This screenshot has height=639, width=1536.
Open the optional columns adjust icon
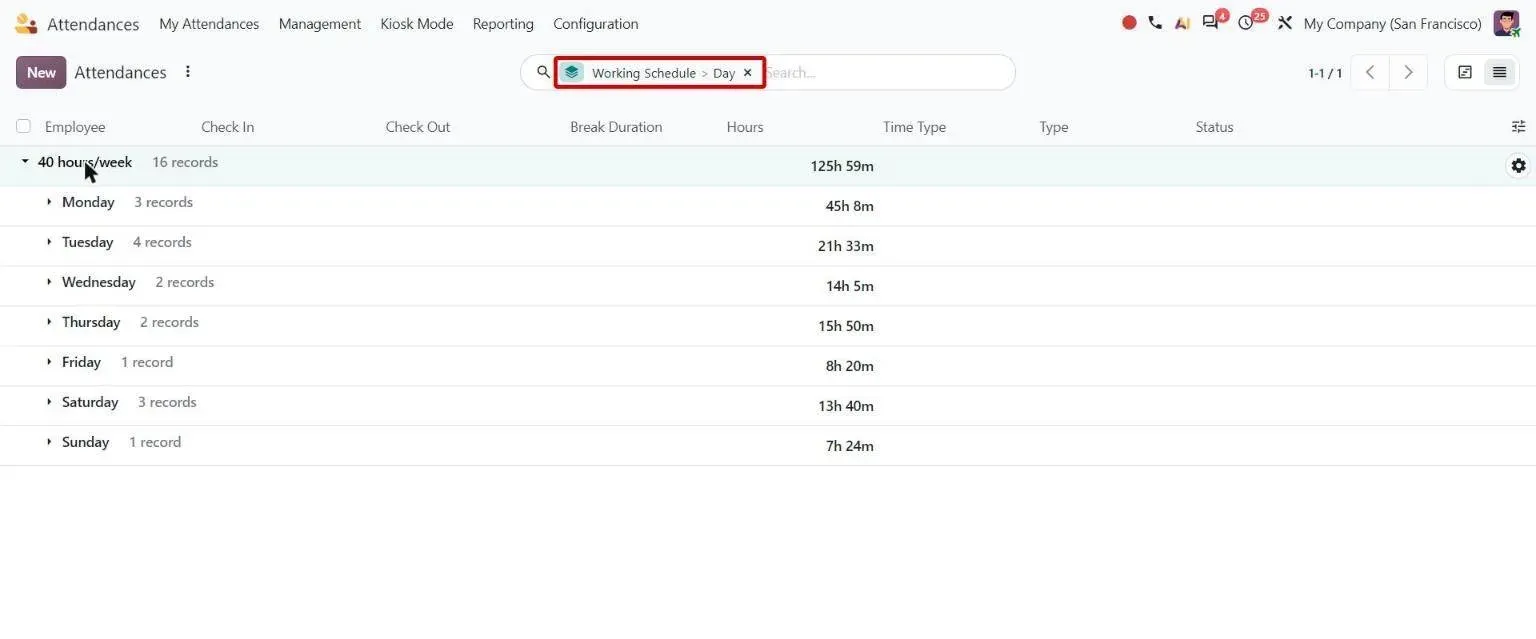click(x=1518, y=127)
